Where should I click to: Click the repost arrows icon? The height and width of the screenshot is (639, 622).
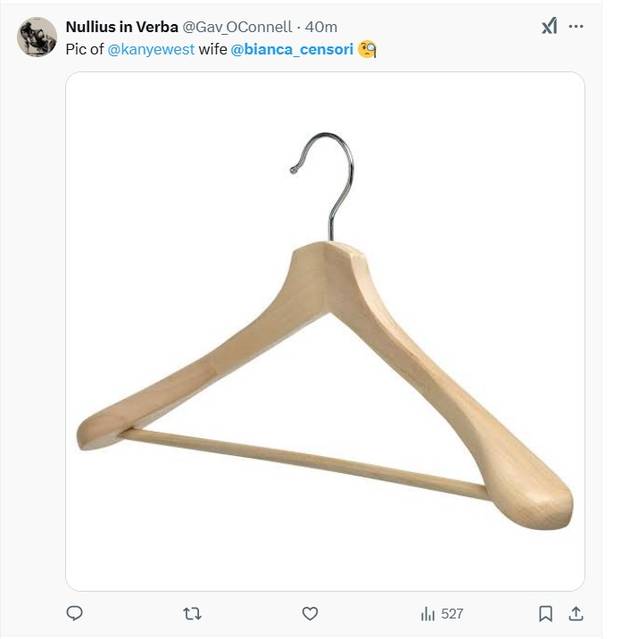coord(193,613)
